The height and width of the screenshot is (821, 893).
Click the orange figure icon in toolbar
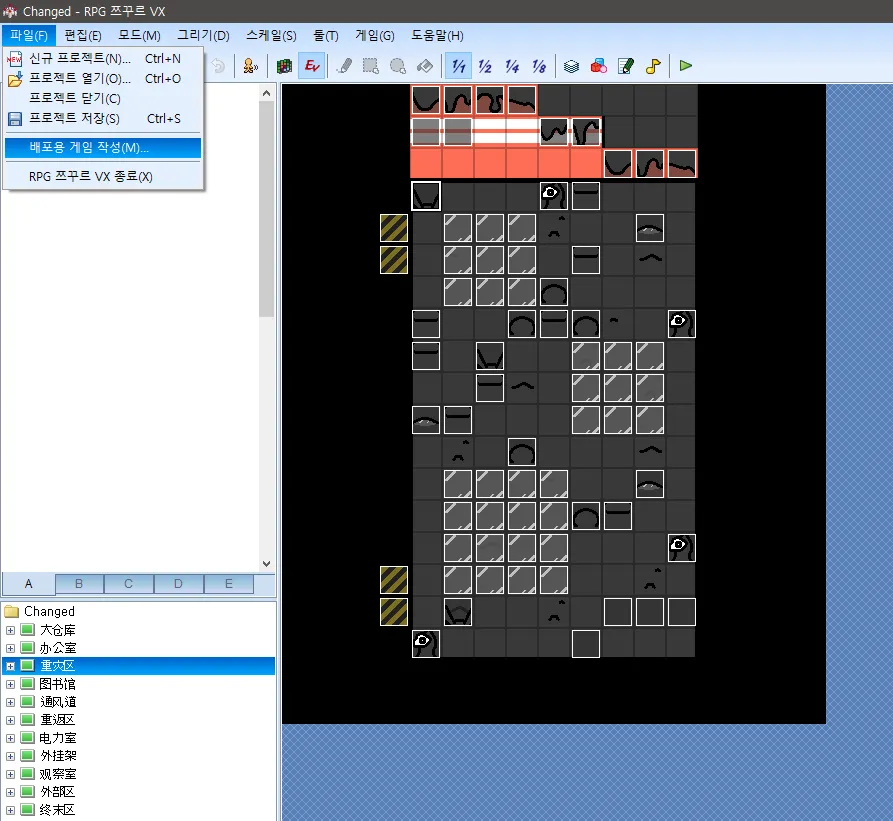(x=251, y=66)
